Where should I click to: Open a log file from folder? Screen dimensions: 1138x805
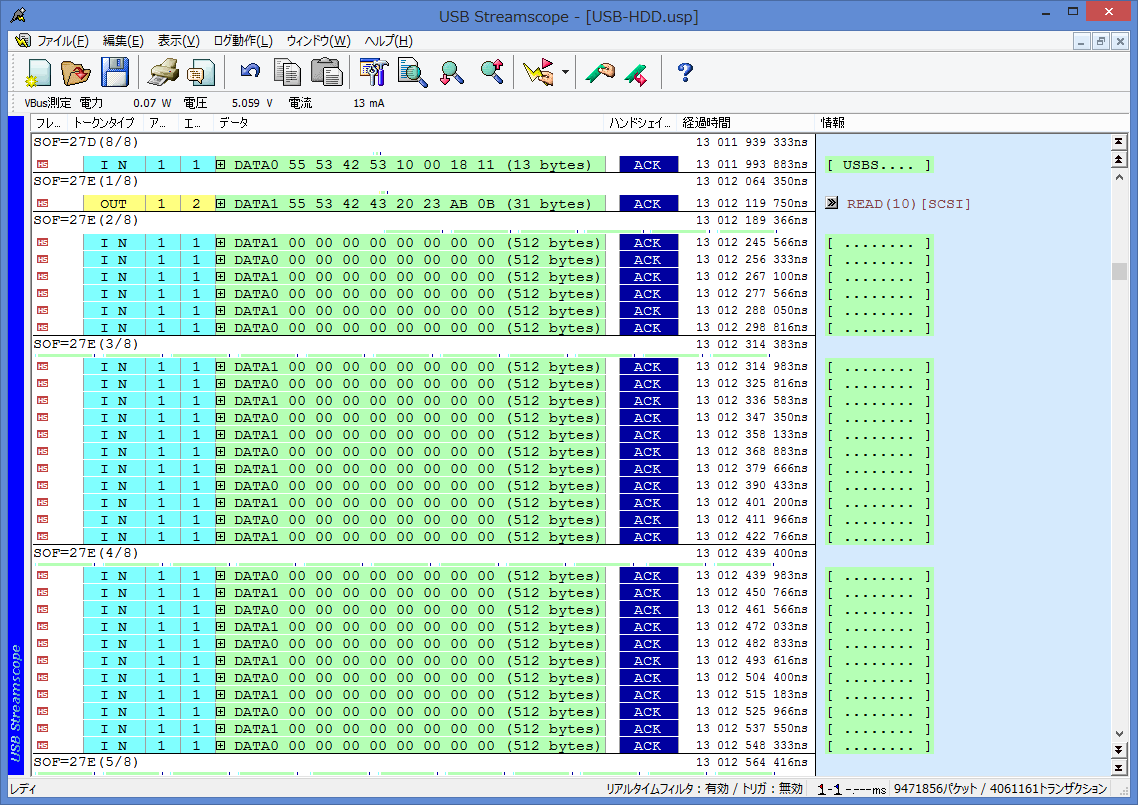(x=75, y=73)
